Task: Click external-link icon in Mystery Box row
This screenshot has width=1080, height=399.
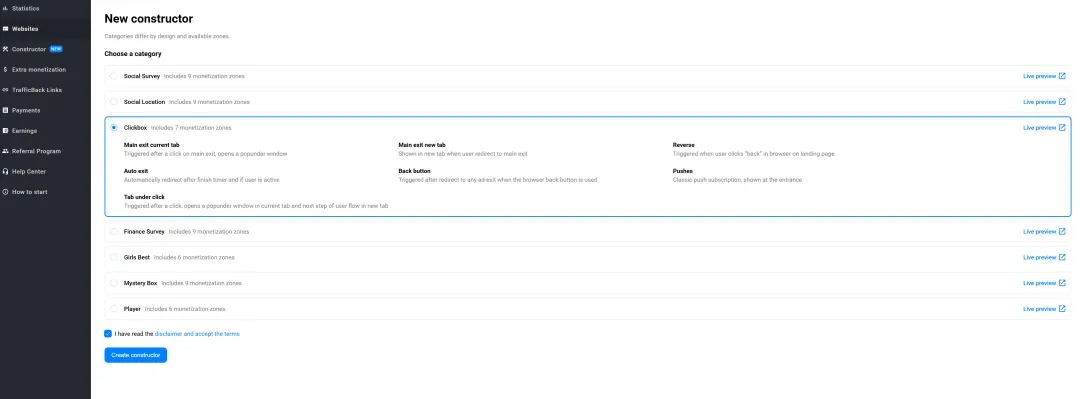Action: click(1062, 283)
